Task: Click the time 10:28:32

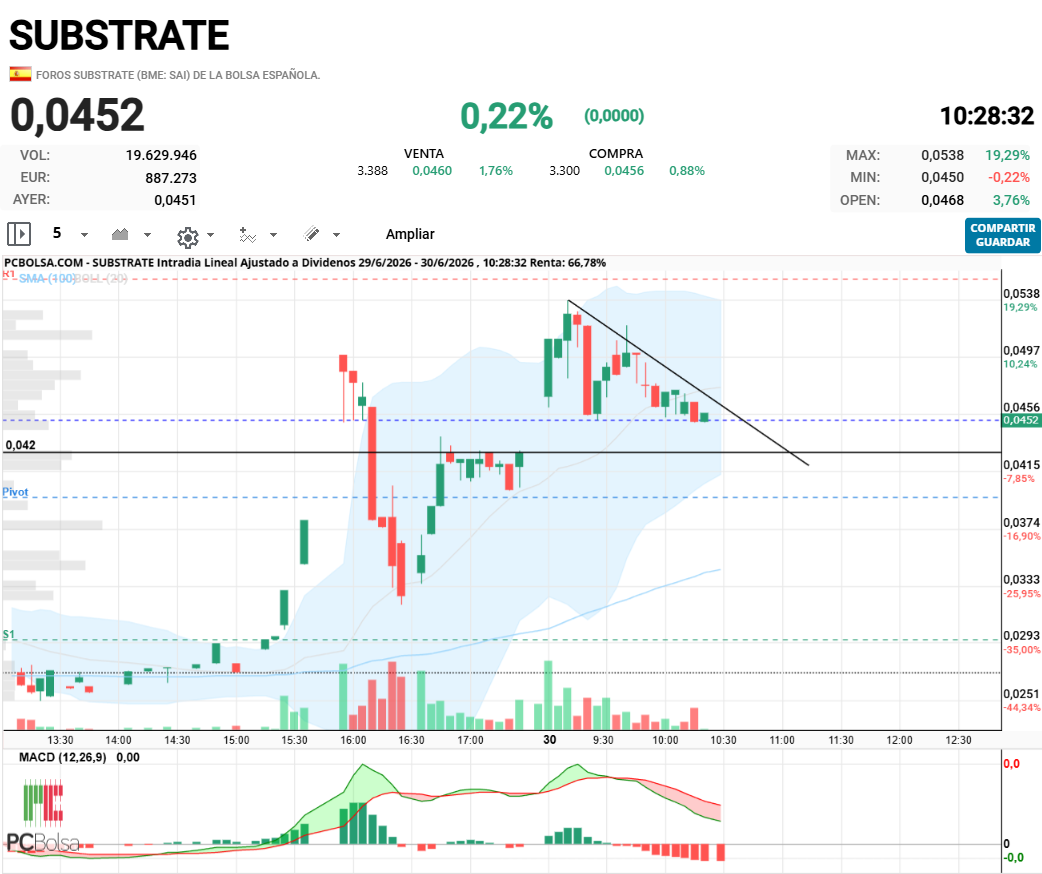Action: 987,116
